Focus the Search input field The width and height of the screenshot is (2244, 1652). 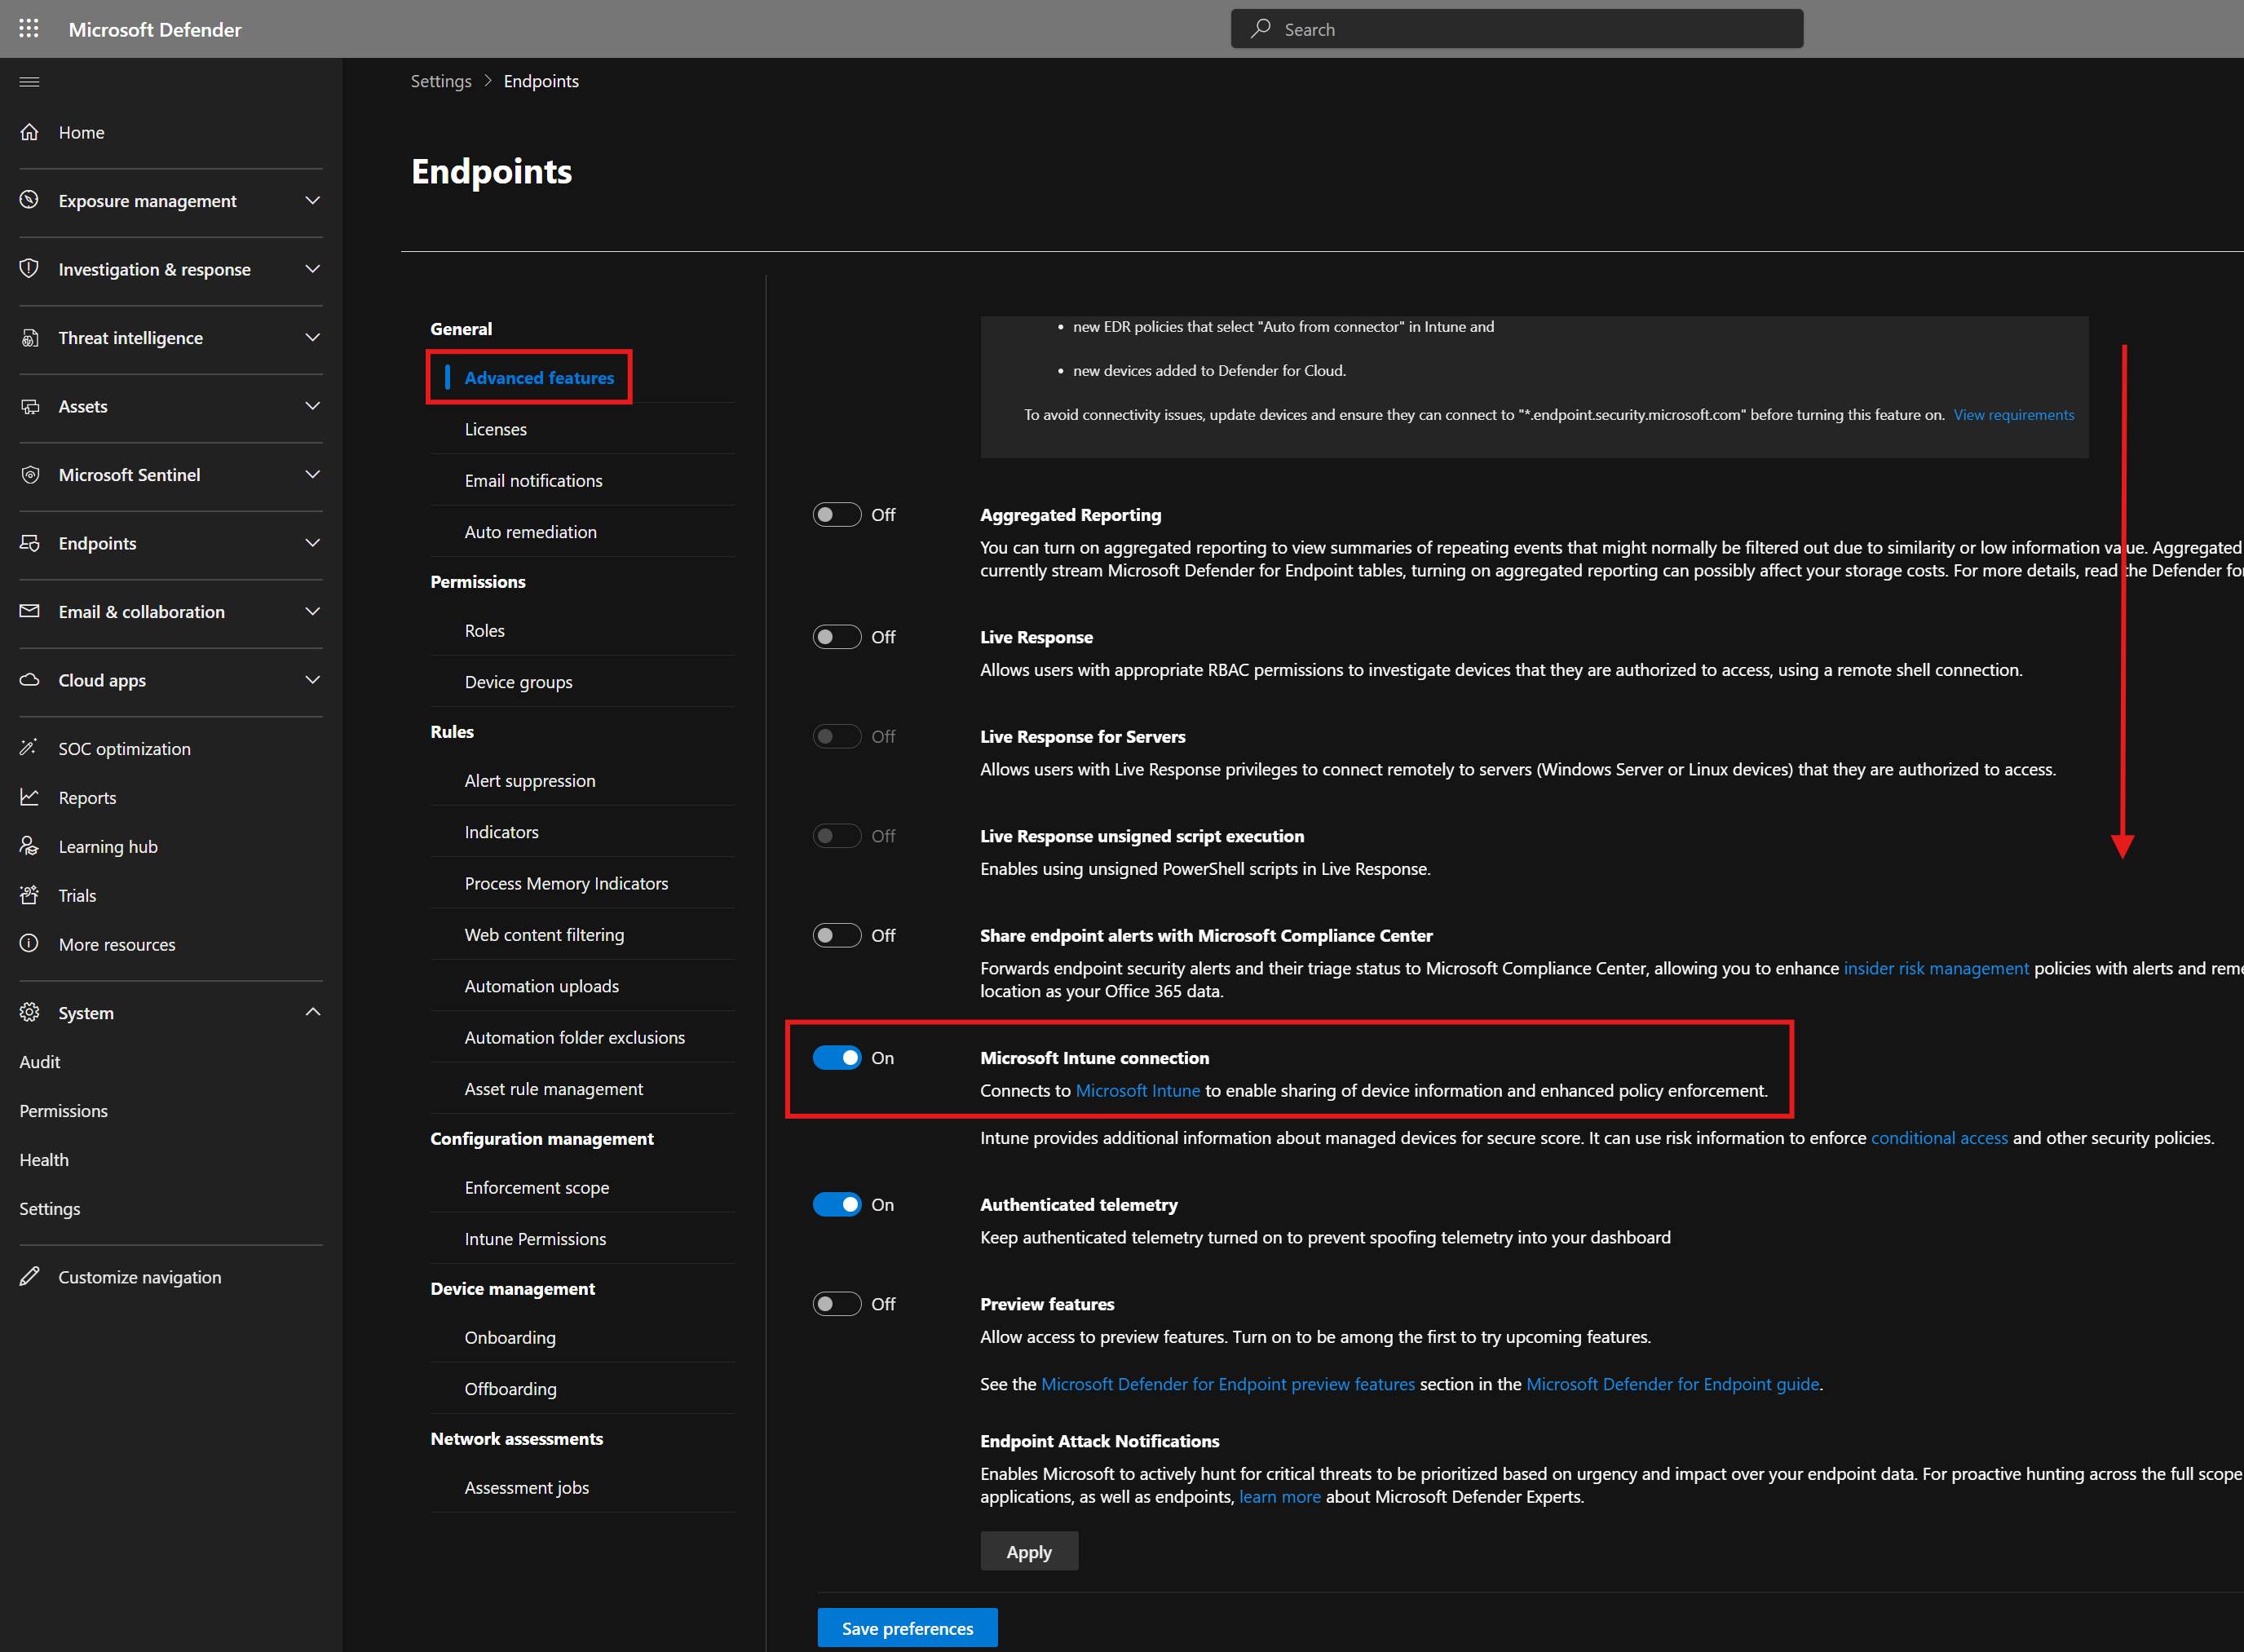[1517, 29]
